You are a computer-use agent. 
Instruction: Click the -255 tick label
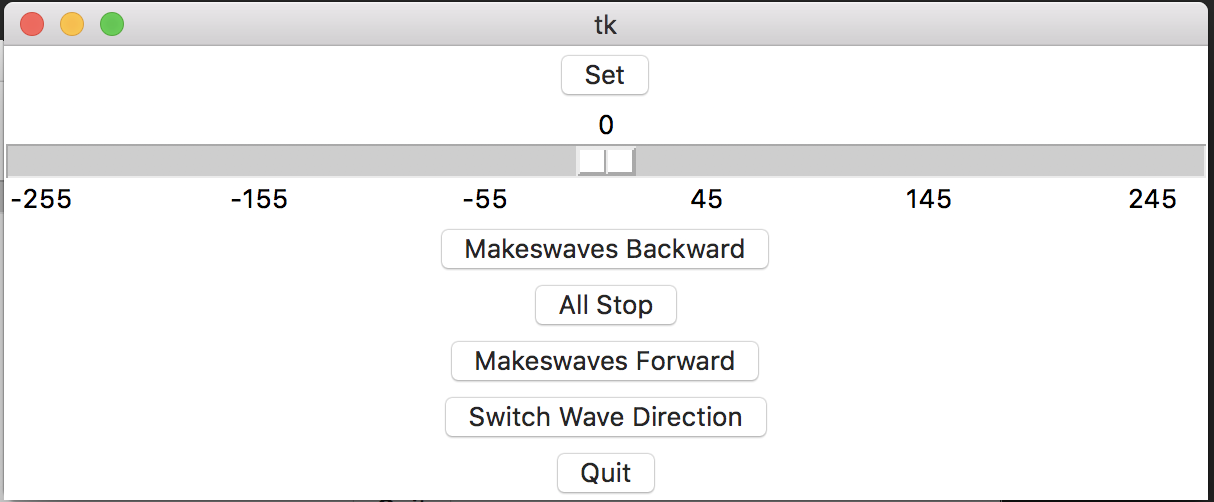coord(41,200)
